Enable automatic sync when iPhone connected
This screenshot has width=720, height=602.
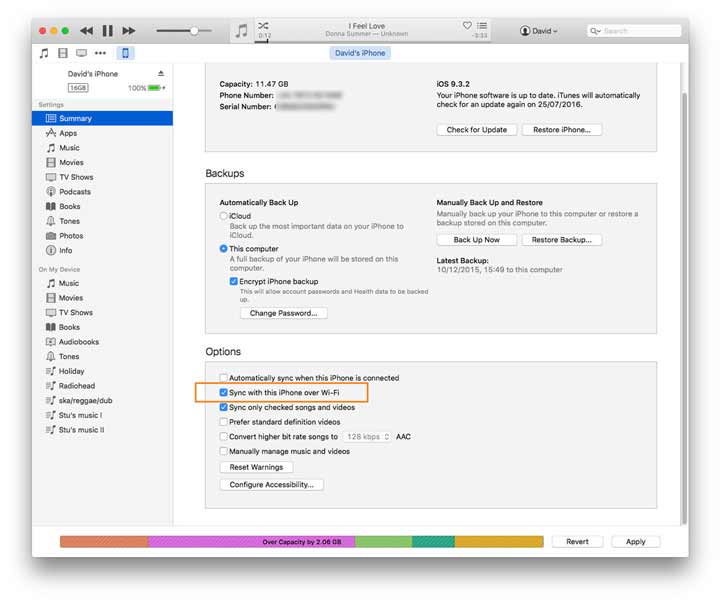coord(224,378)
